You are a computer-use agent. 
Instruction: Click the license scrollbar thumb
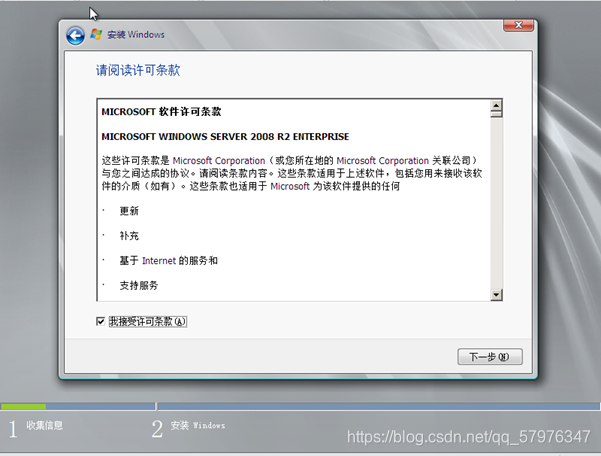click(496, 114)
